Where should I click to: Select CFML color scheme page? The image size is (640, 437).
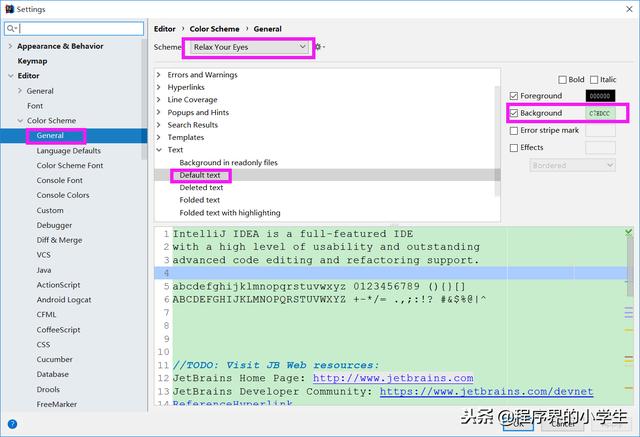click(x=47, y=315)
